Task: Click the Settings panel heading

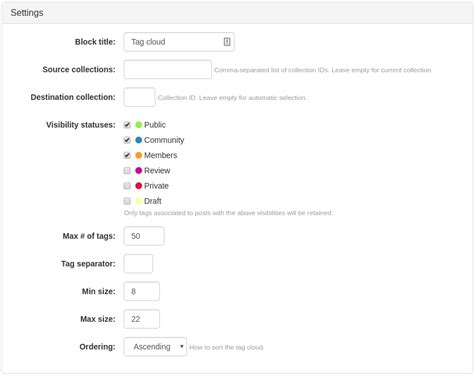Action: coord(27,13)
